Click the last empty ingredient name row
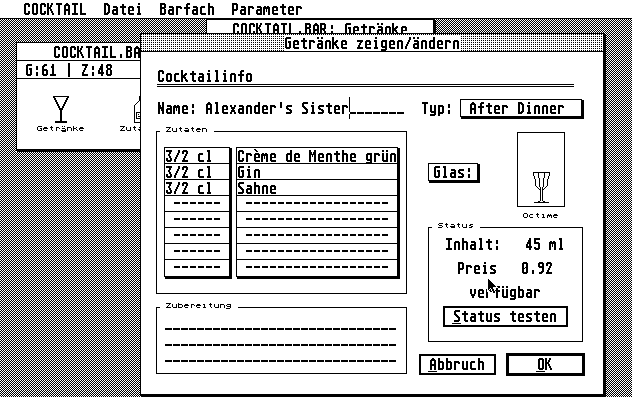The width and height of the screenshot is (632, 397). [317, 267]
